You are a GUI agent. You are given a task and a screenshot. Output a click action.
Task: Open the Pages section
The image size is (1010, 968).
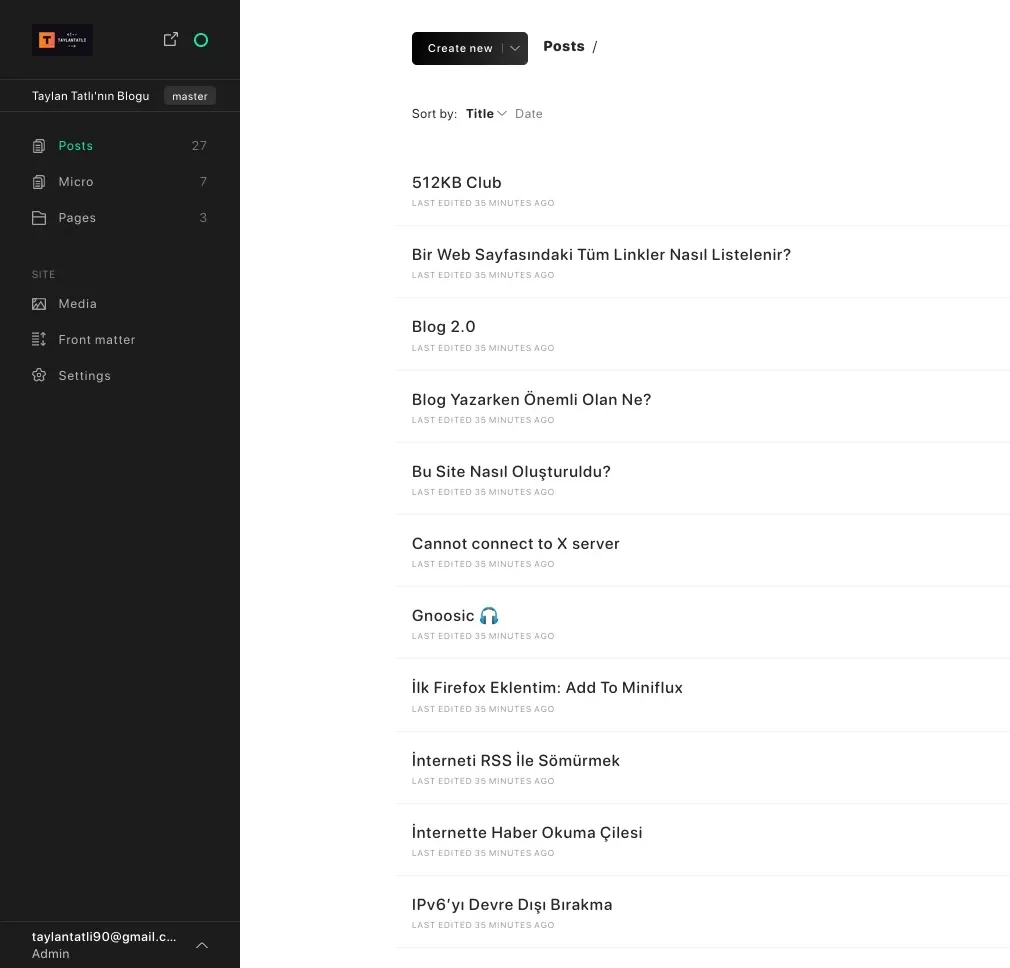coord(77,218)
